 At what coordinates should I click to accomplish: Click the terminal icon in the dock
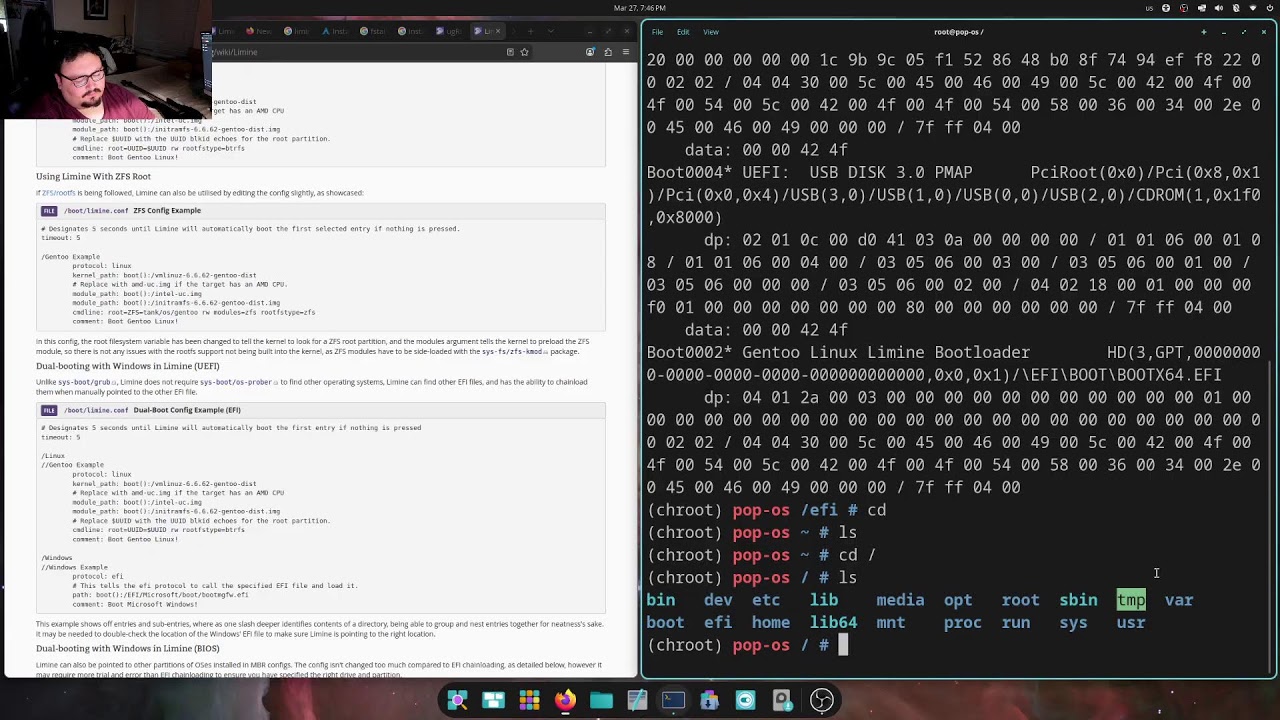point(674,700)
